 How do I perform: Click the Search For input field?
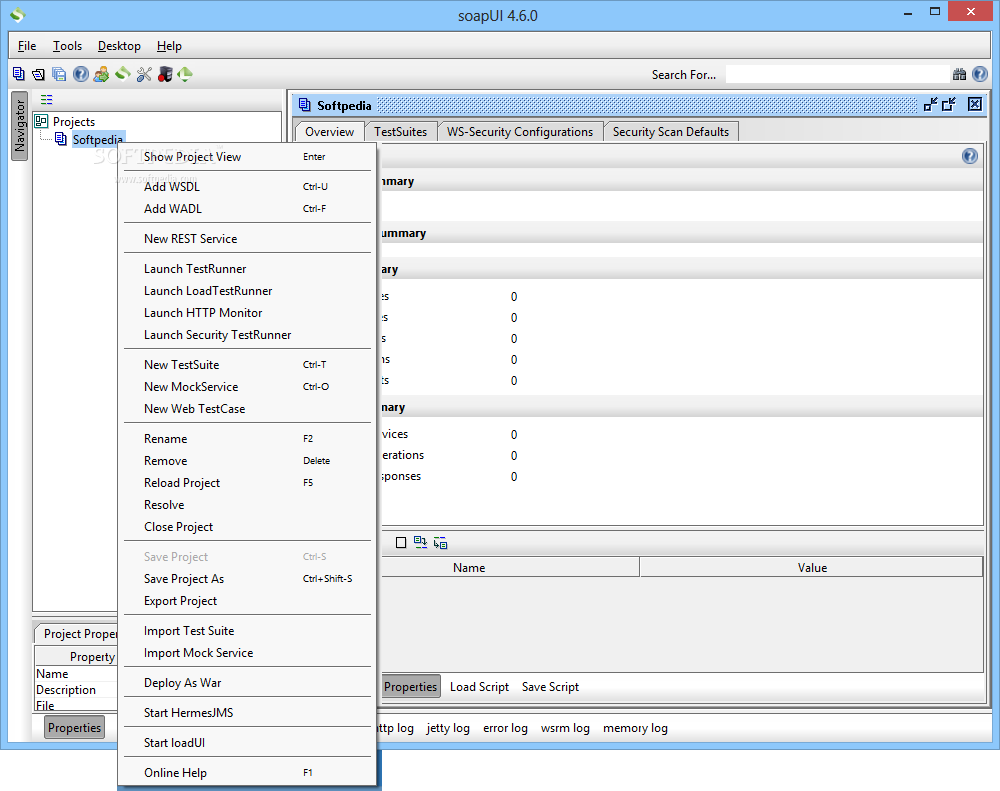[837, 75]
